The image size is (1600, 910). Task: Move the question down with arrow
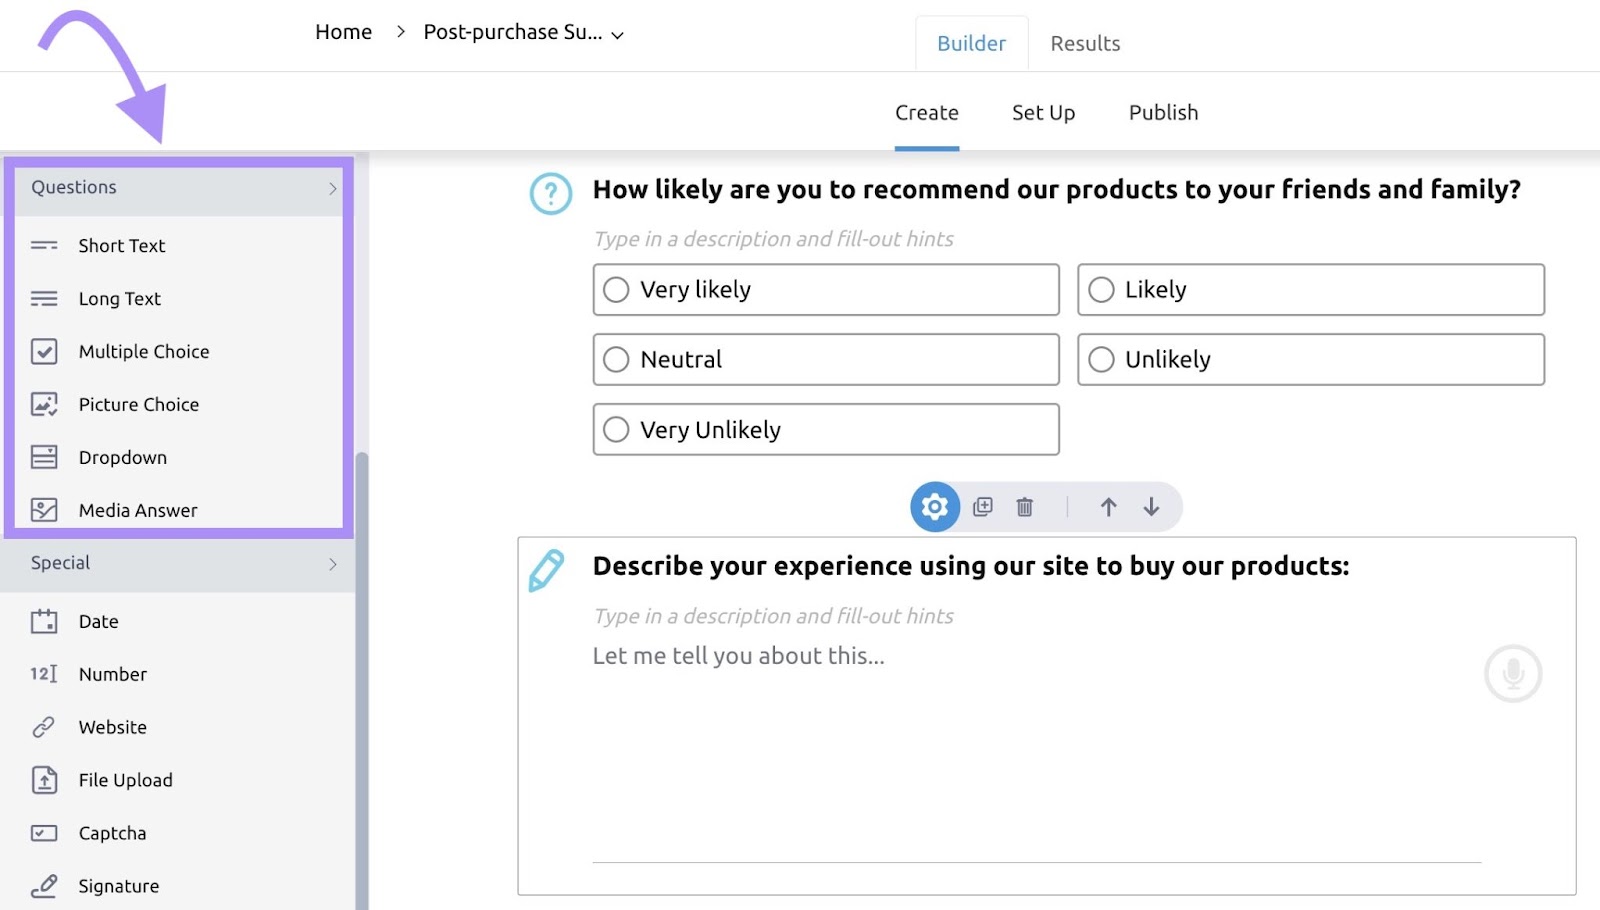pyautogui.click(x=1151, y=507)
